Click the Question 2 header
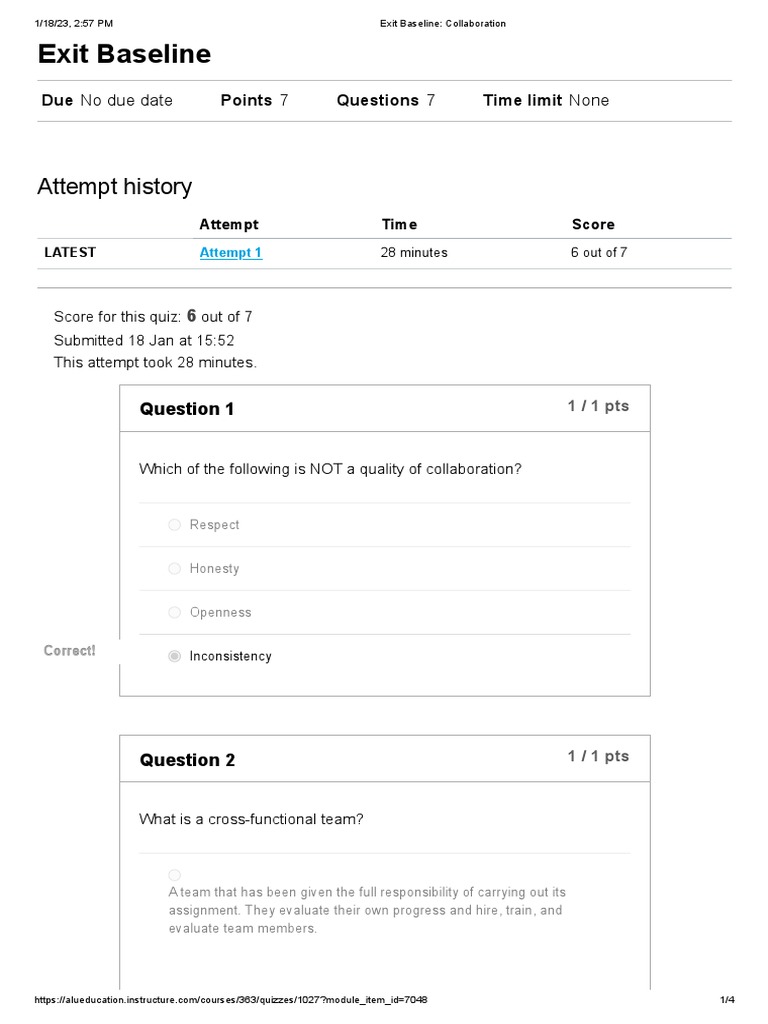Viewport: 768px width, 1024px height. (187, 760)
